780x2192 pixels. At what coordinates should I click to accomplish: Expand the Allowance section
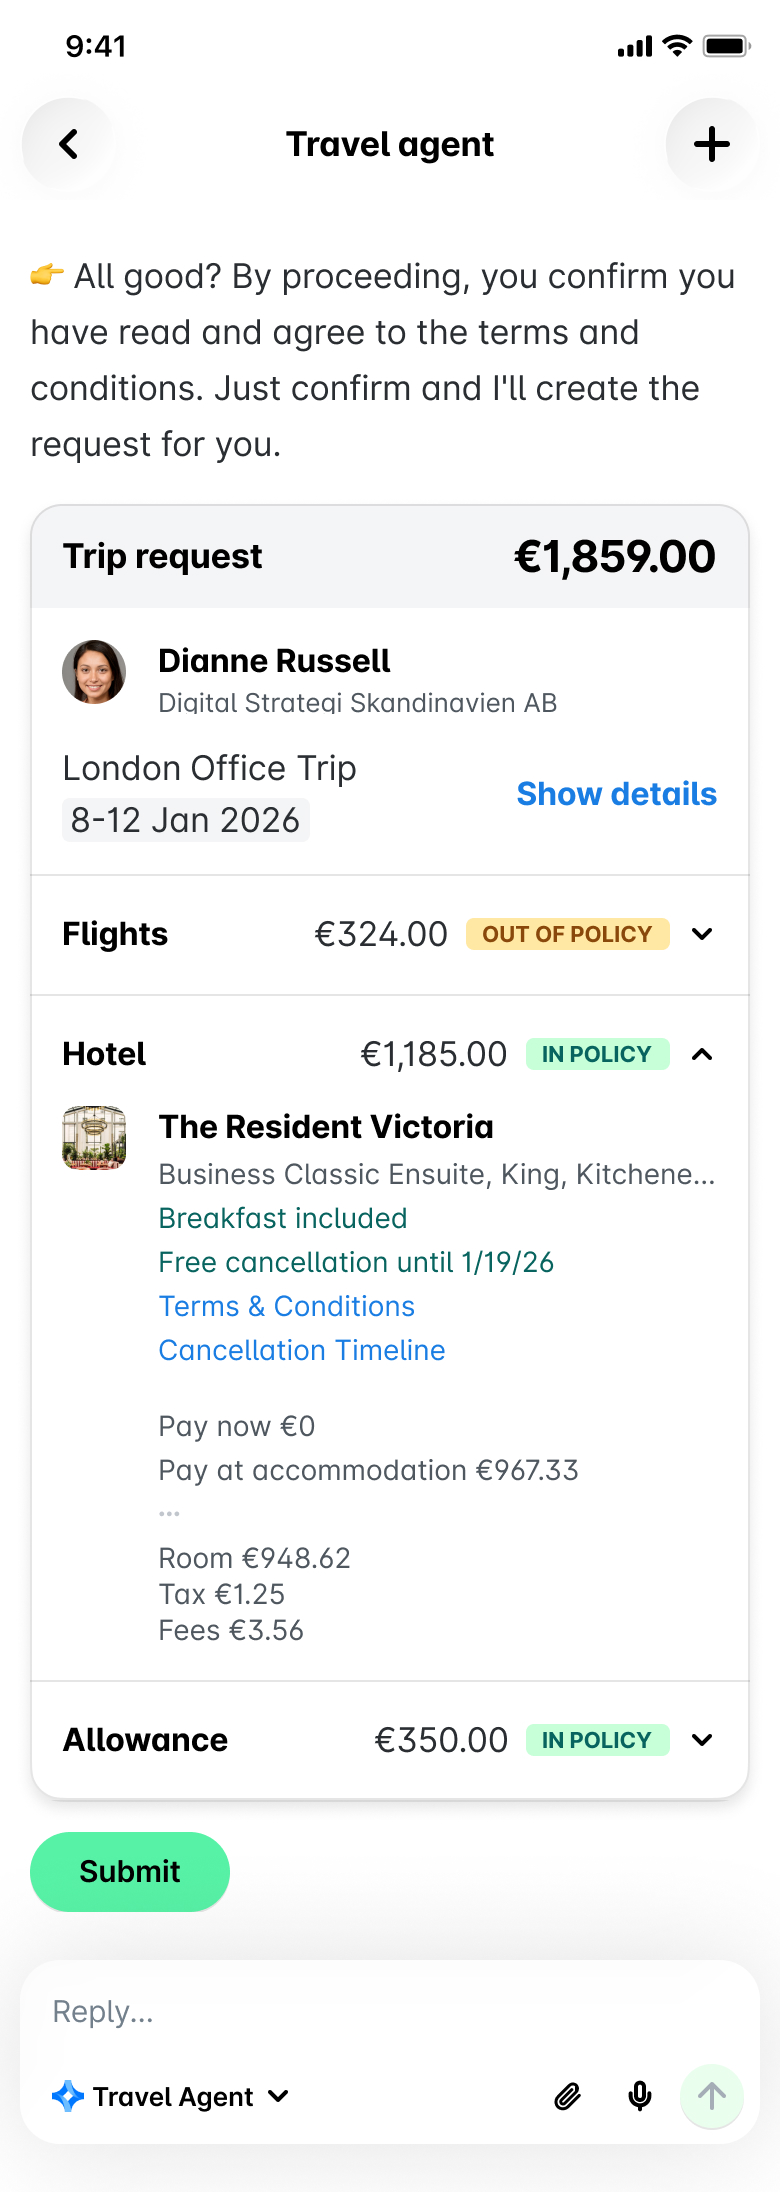point(702,1740)
